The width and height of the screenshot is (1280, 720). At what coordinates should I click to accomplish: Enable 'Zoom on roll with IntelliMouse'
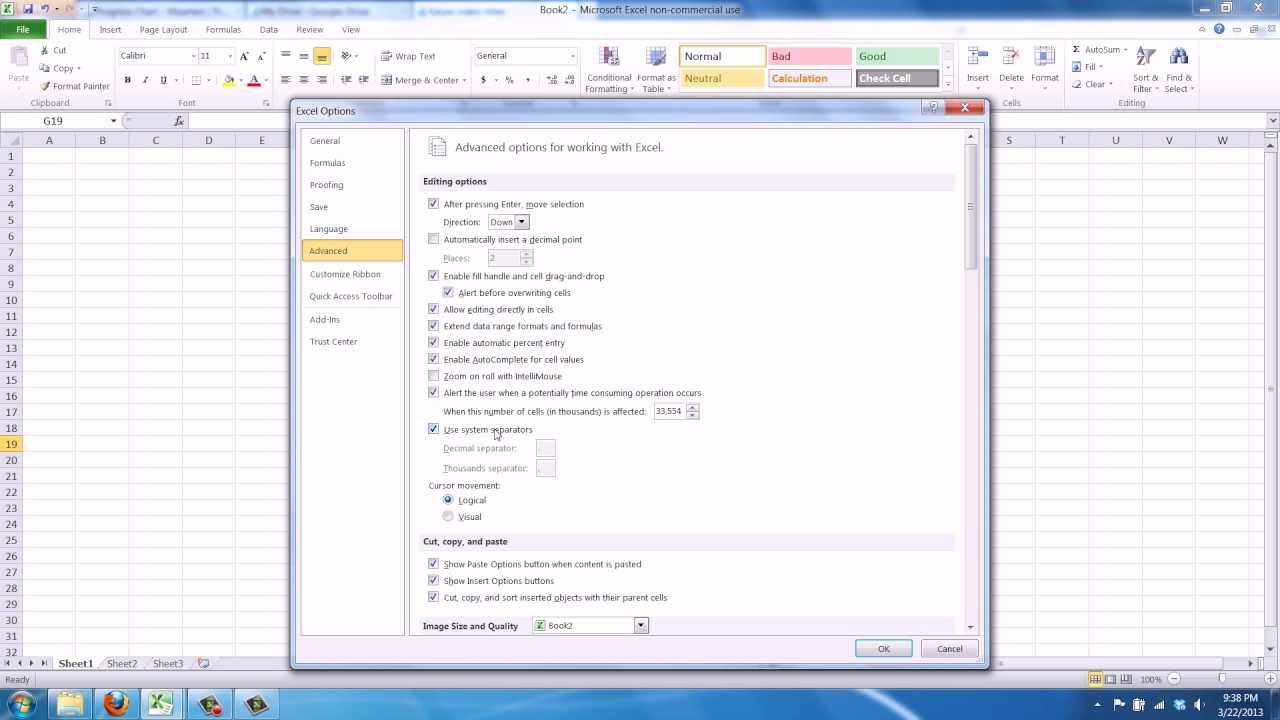pos(433,376)
